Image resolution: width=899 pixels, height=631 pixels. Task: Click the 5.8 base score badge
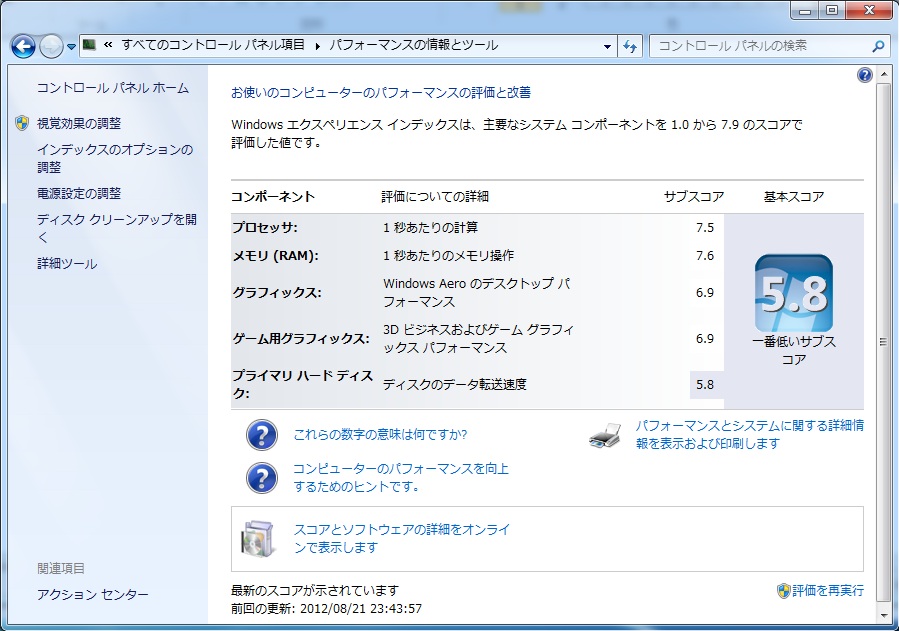click(794, 293)
